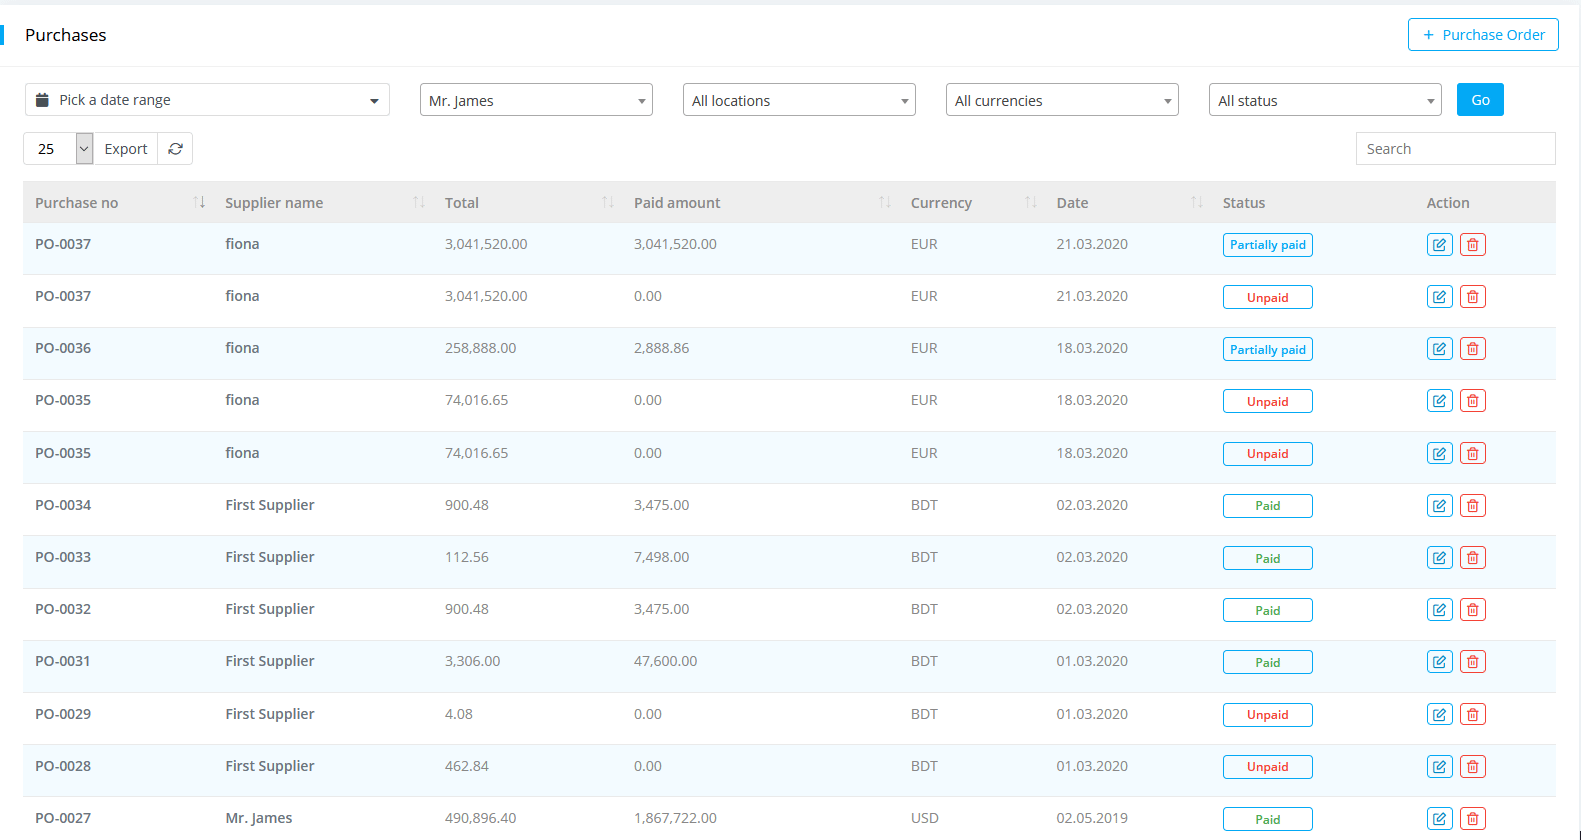Delete purchase PO-0033
This screenshot has width=1581, height=840.
(1472, 558)
